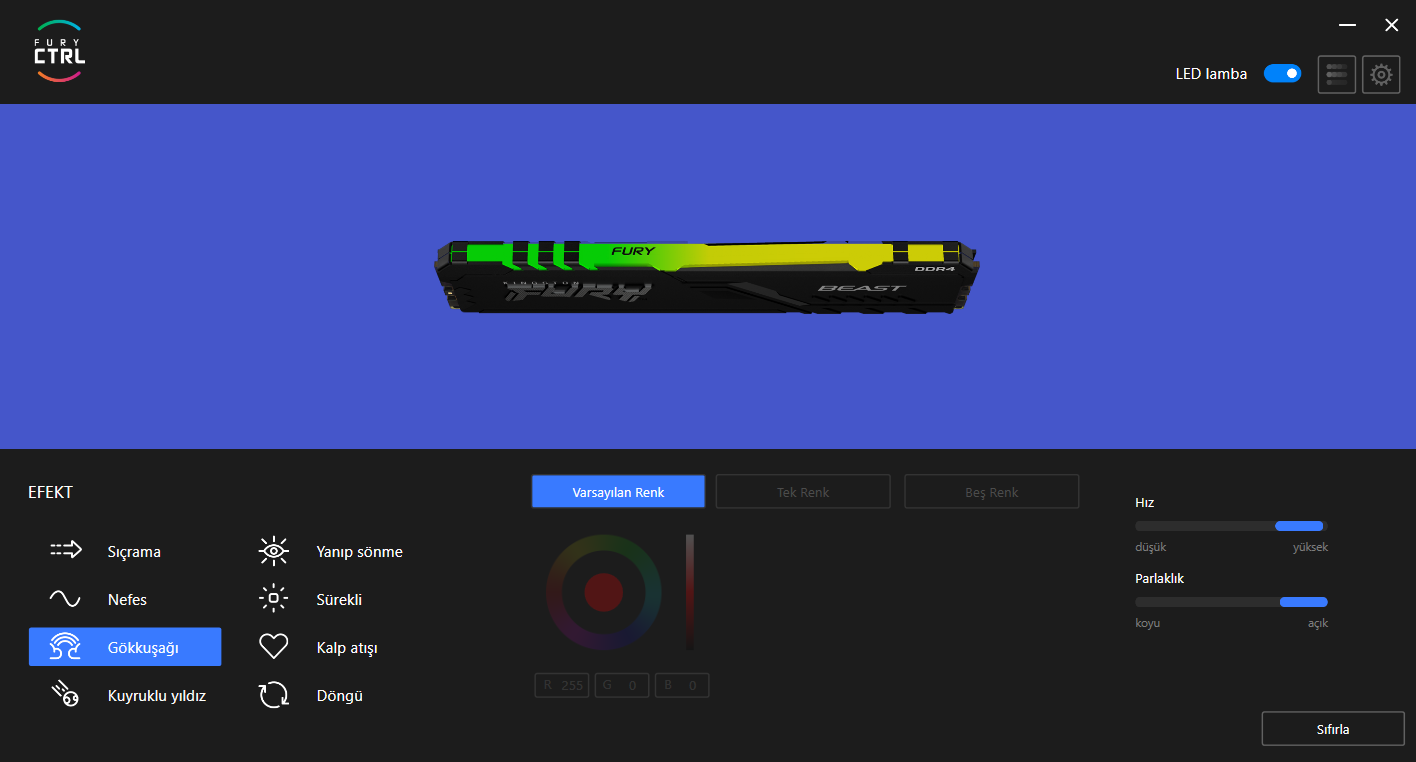This screenshot has width=1416, height=762.
Task: Select the Sıçrama effect
Action: tap(106, 551)
